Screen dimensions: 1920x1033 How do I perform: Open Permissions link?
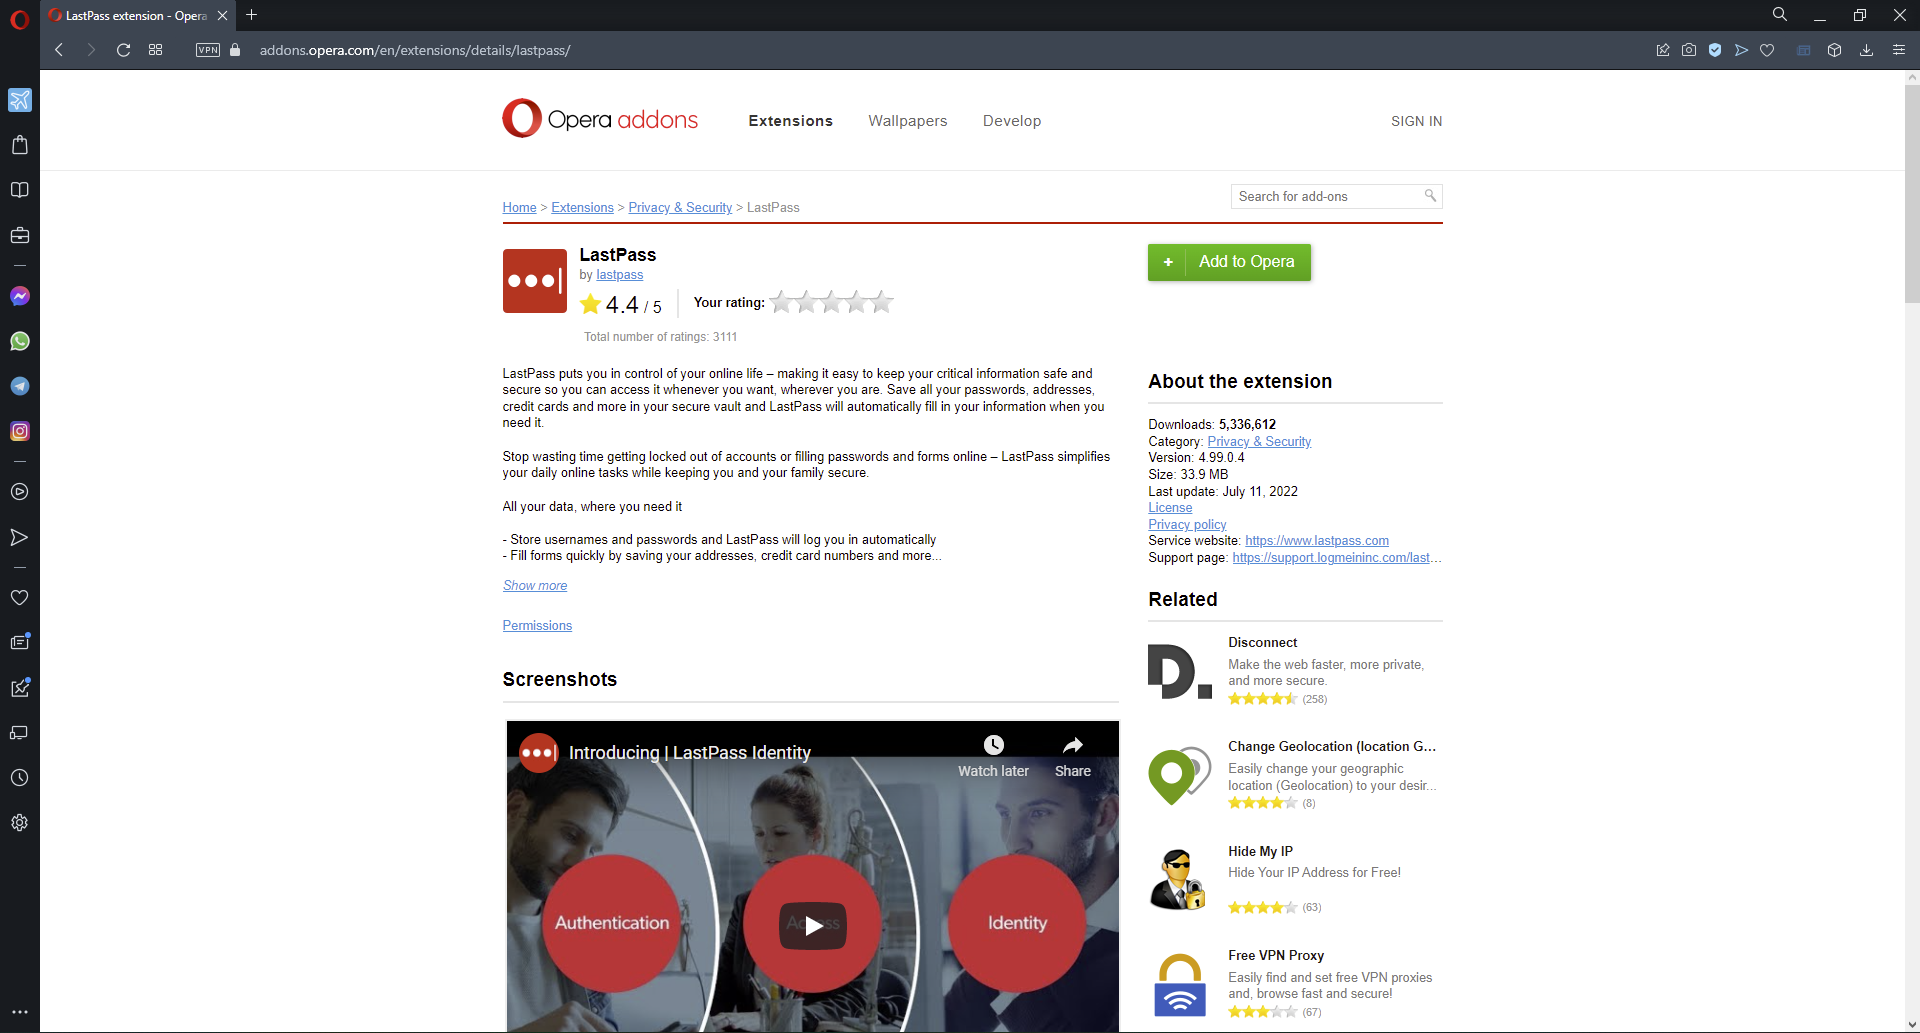tap(537, 626)
